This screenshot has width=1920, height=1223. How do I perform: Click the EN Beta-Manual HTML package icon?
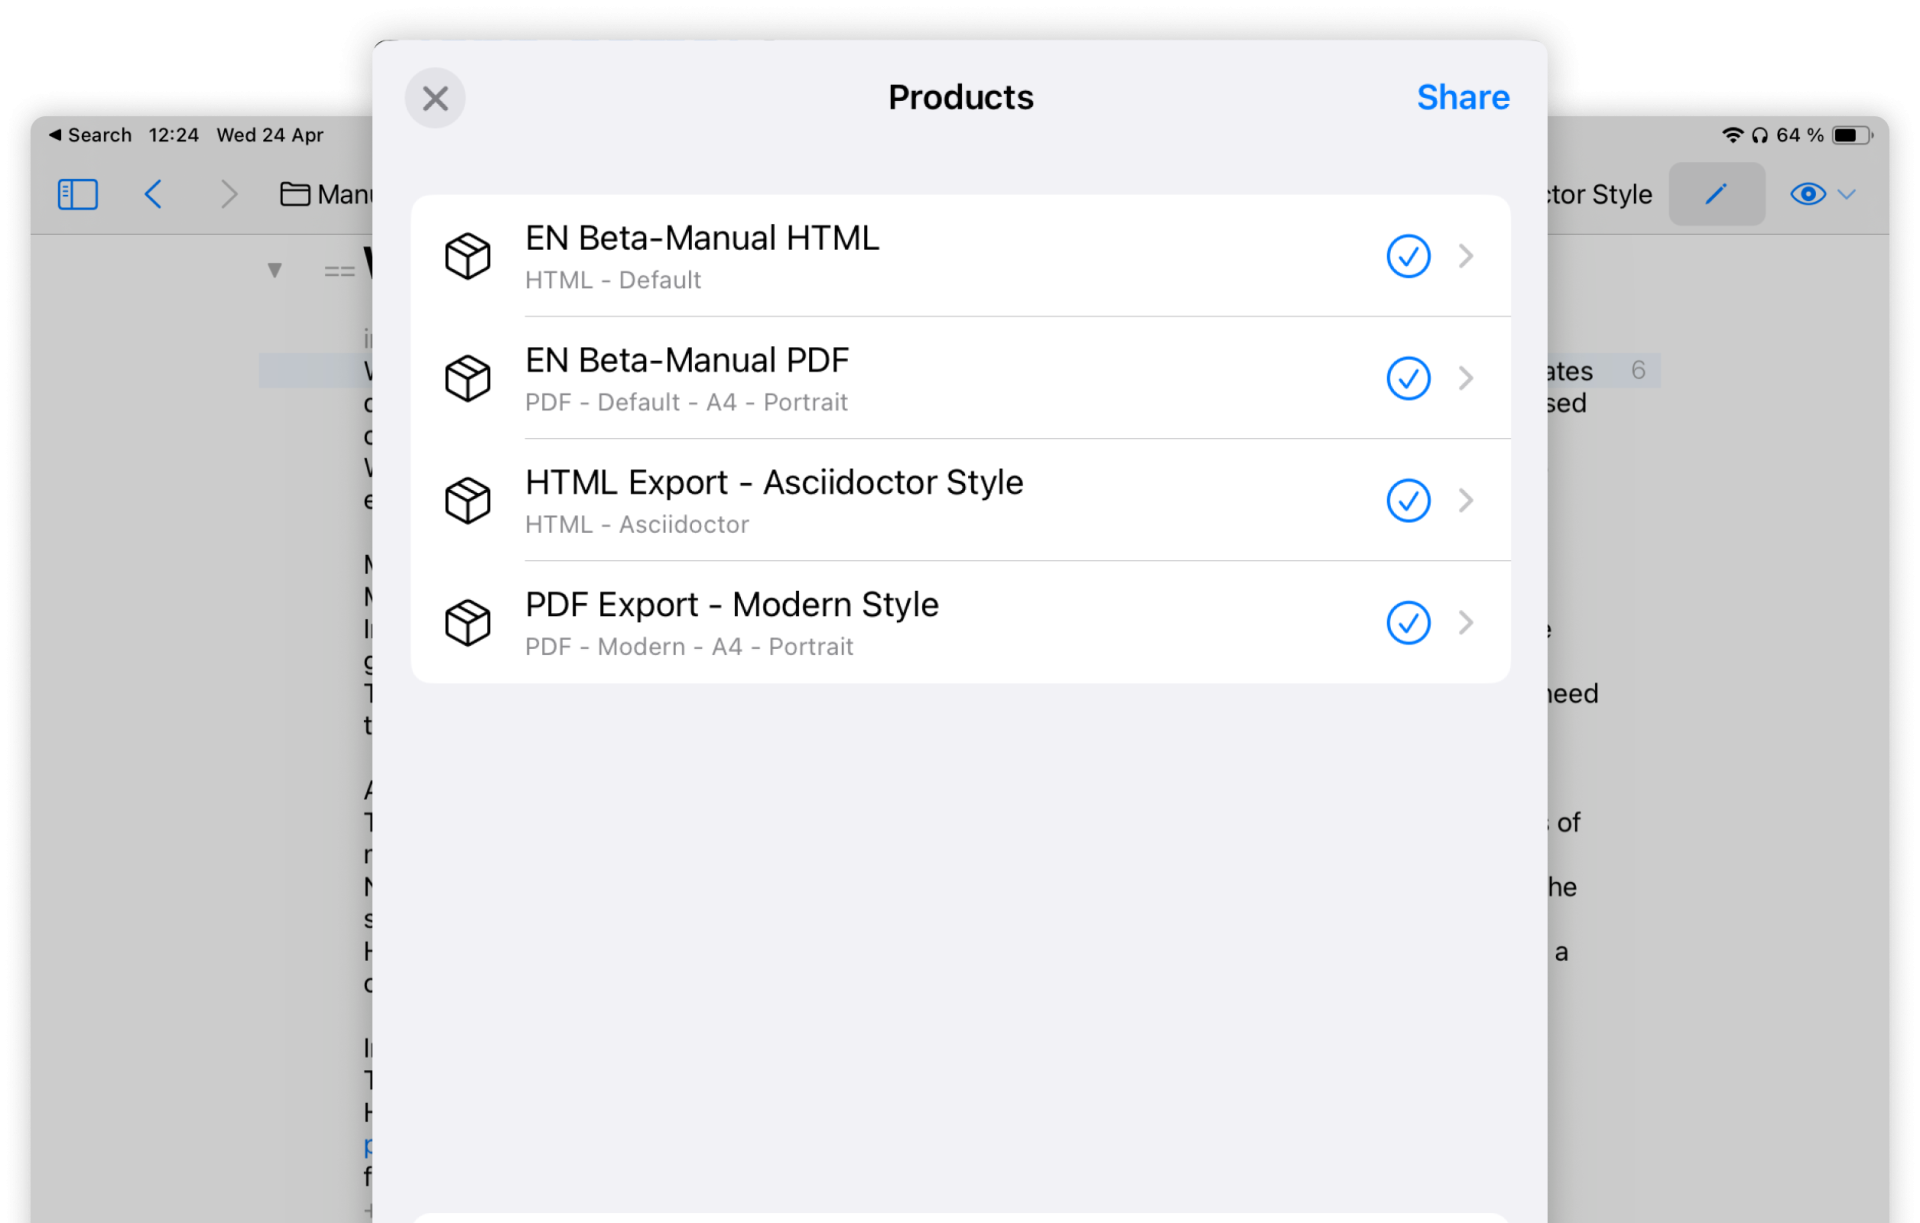point(467,256)
